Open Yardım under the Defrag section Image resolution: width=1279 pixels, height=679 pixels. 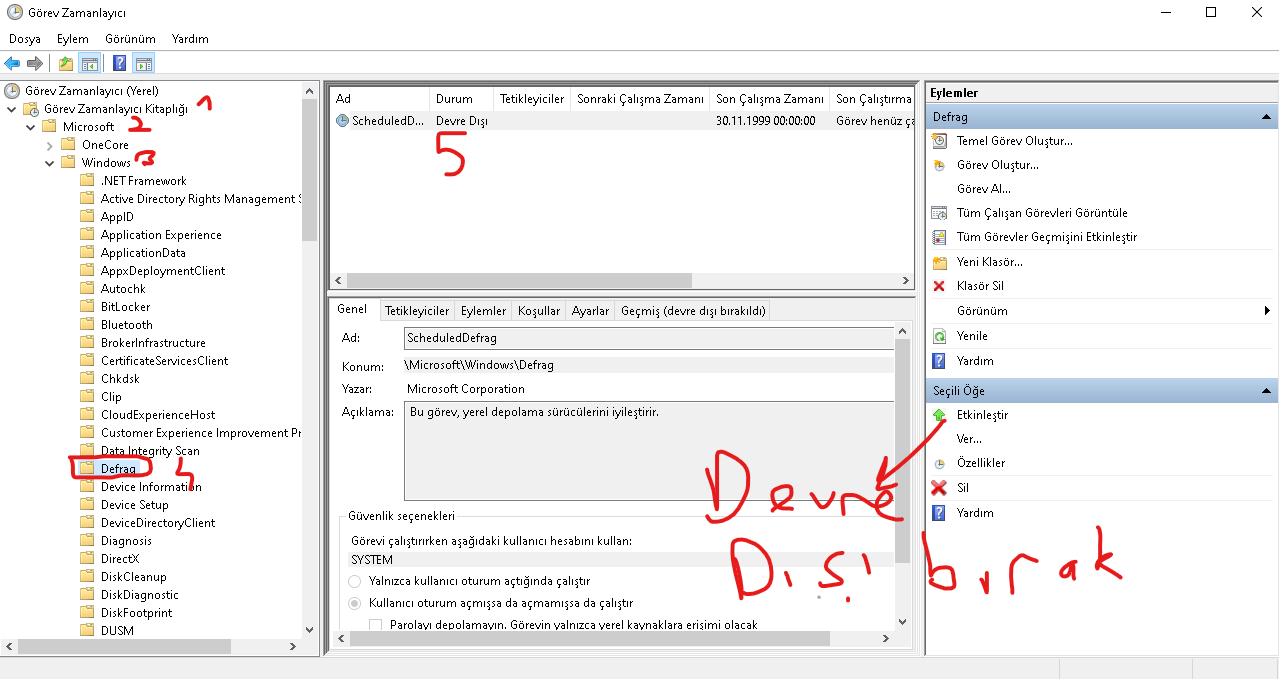(975, 361)
